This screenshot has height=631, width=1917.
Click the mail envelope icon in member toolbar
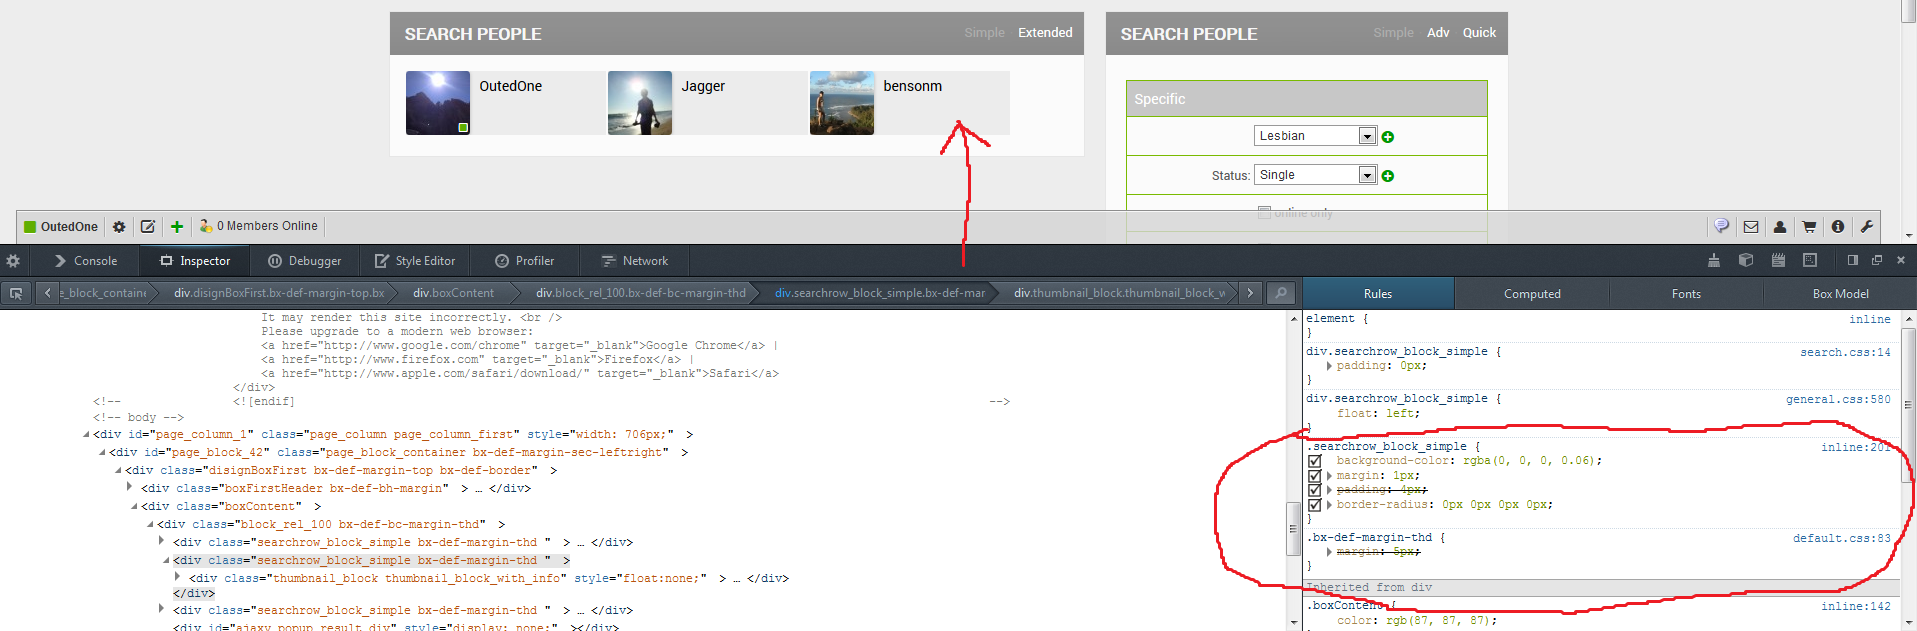1751,227
